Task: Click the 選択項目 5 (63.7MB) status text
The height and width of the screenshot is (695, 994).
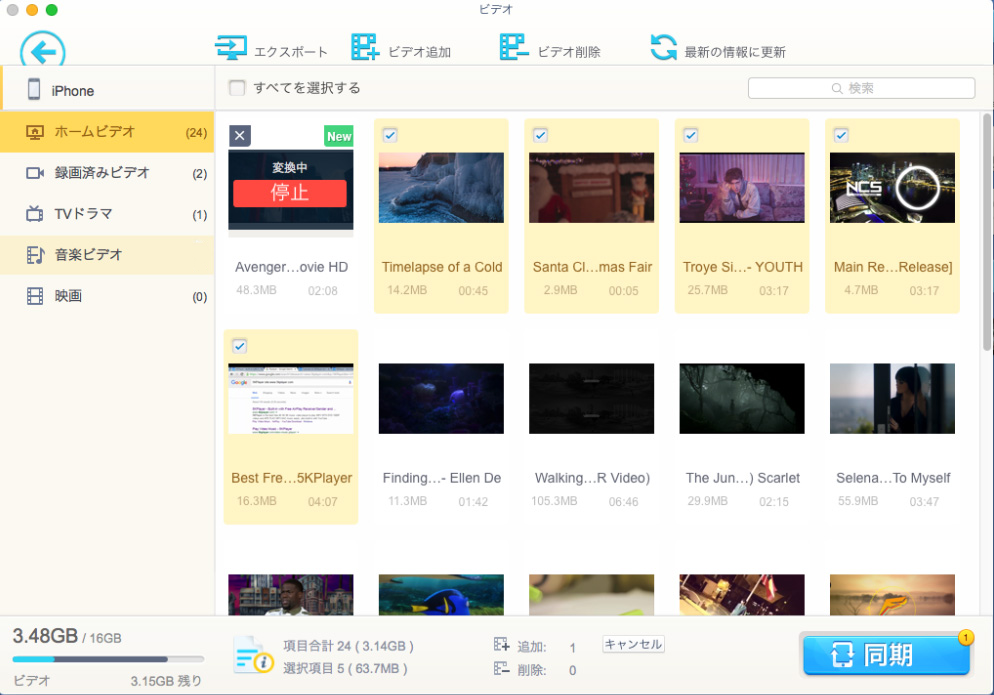Action: point(345,669)
